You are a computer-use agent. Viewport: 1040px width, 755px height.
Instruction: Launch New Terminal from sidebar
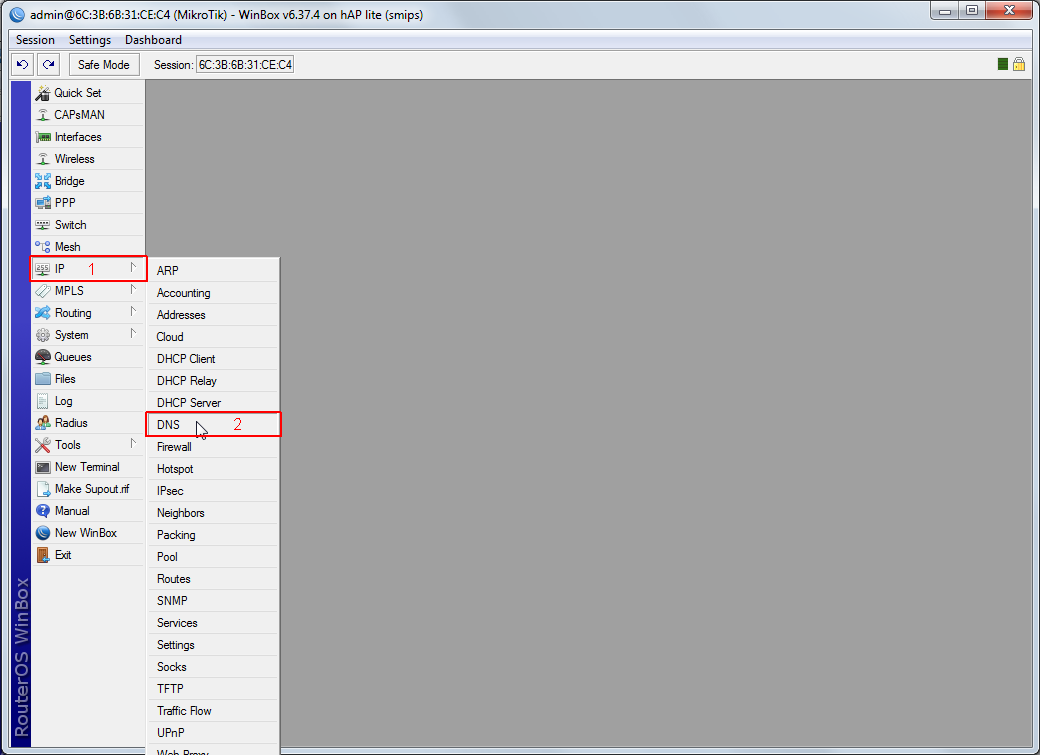tap(86, 467)
